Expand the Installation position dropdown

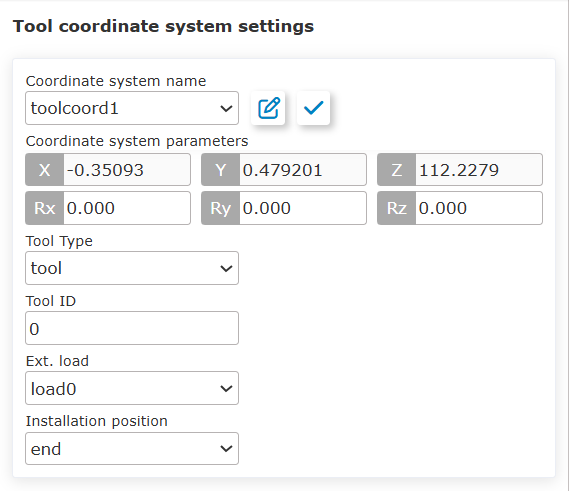[132, 448]
